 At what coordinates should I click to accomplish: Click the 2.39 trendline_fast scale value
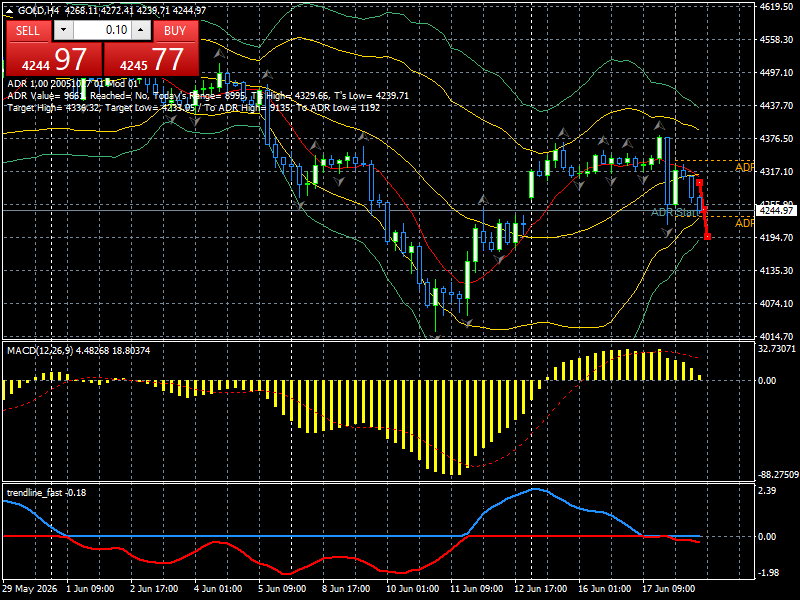pos(767,490)
